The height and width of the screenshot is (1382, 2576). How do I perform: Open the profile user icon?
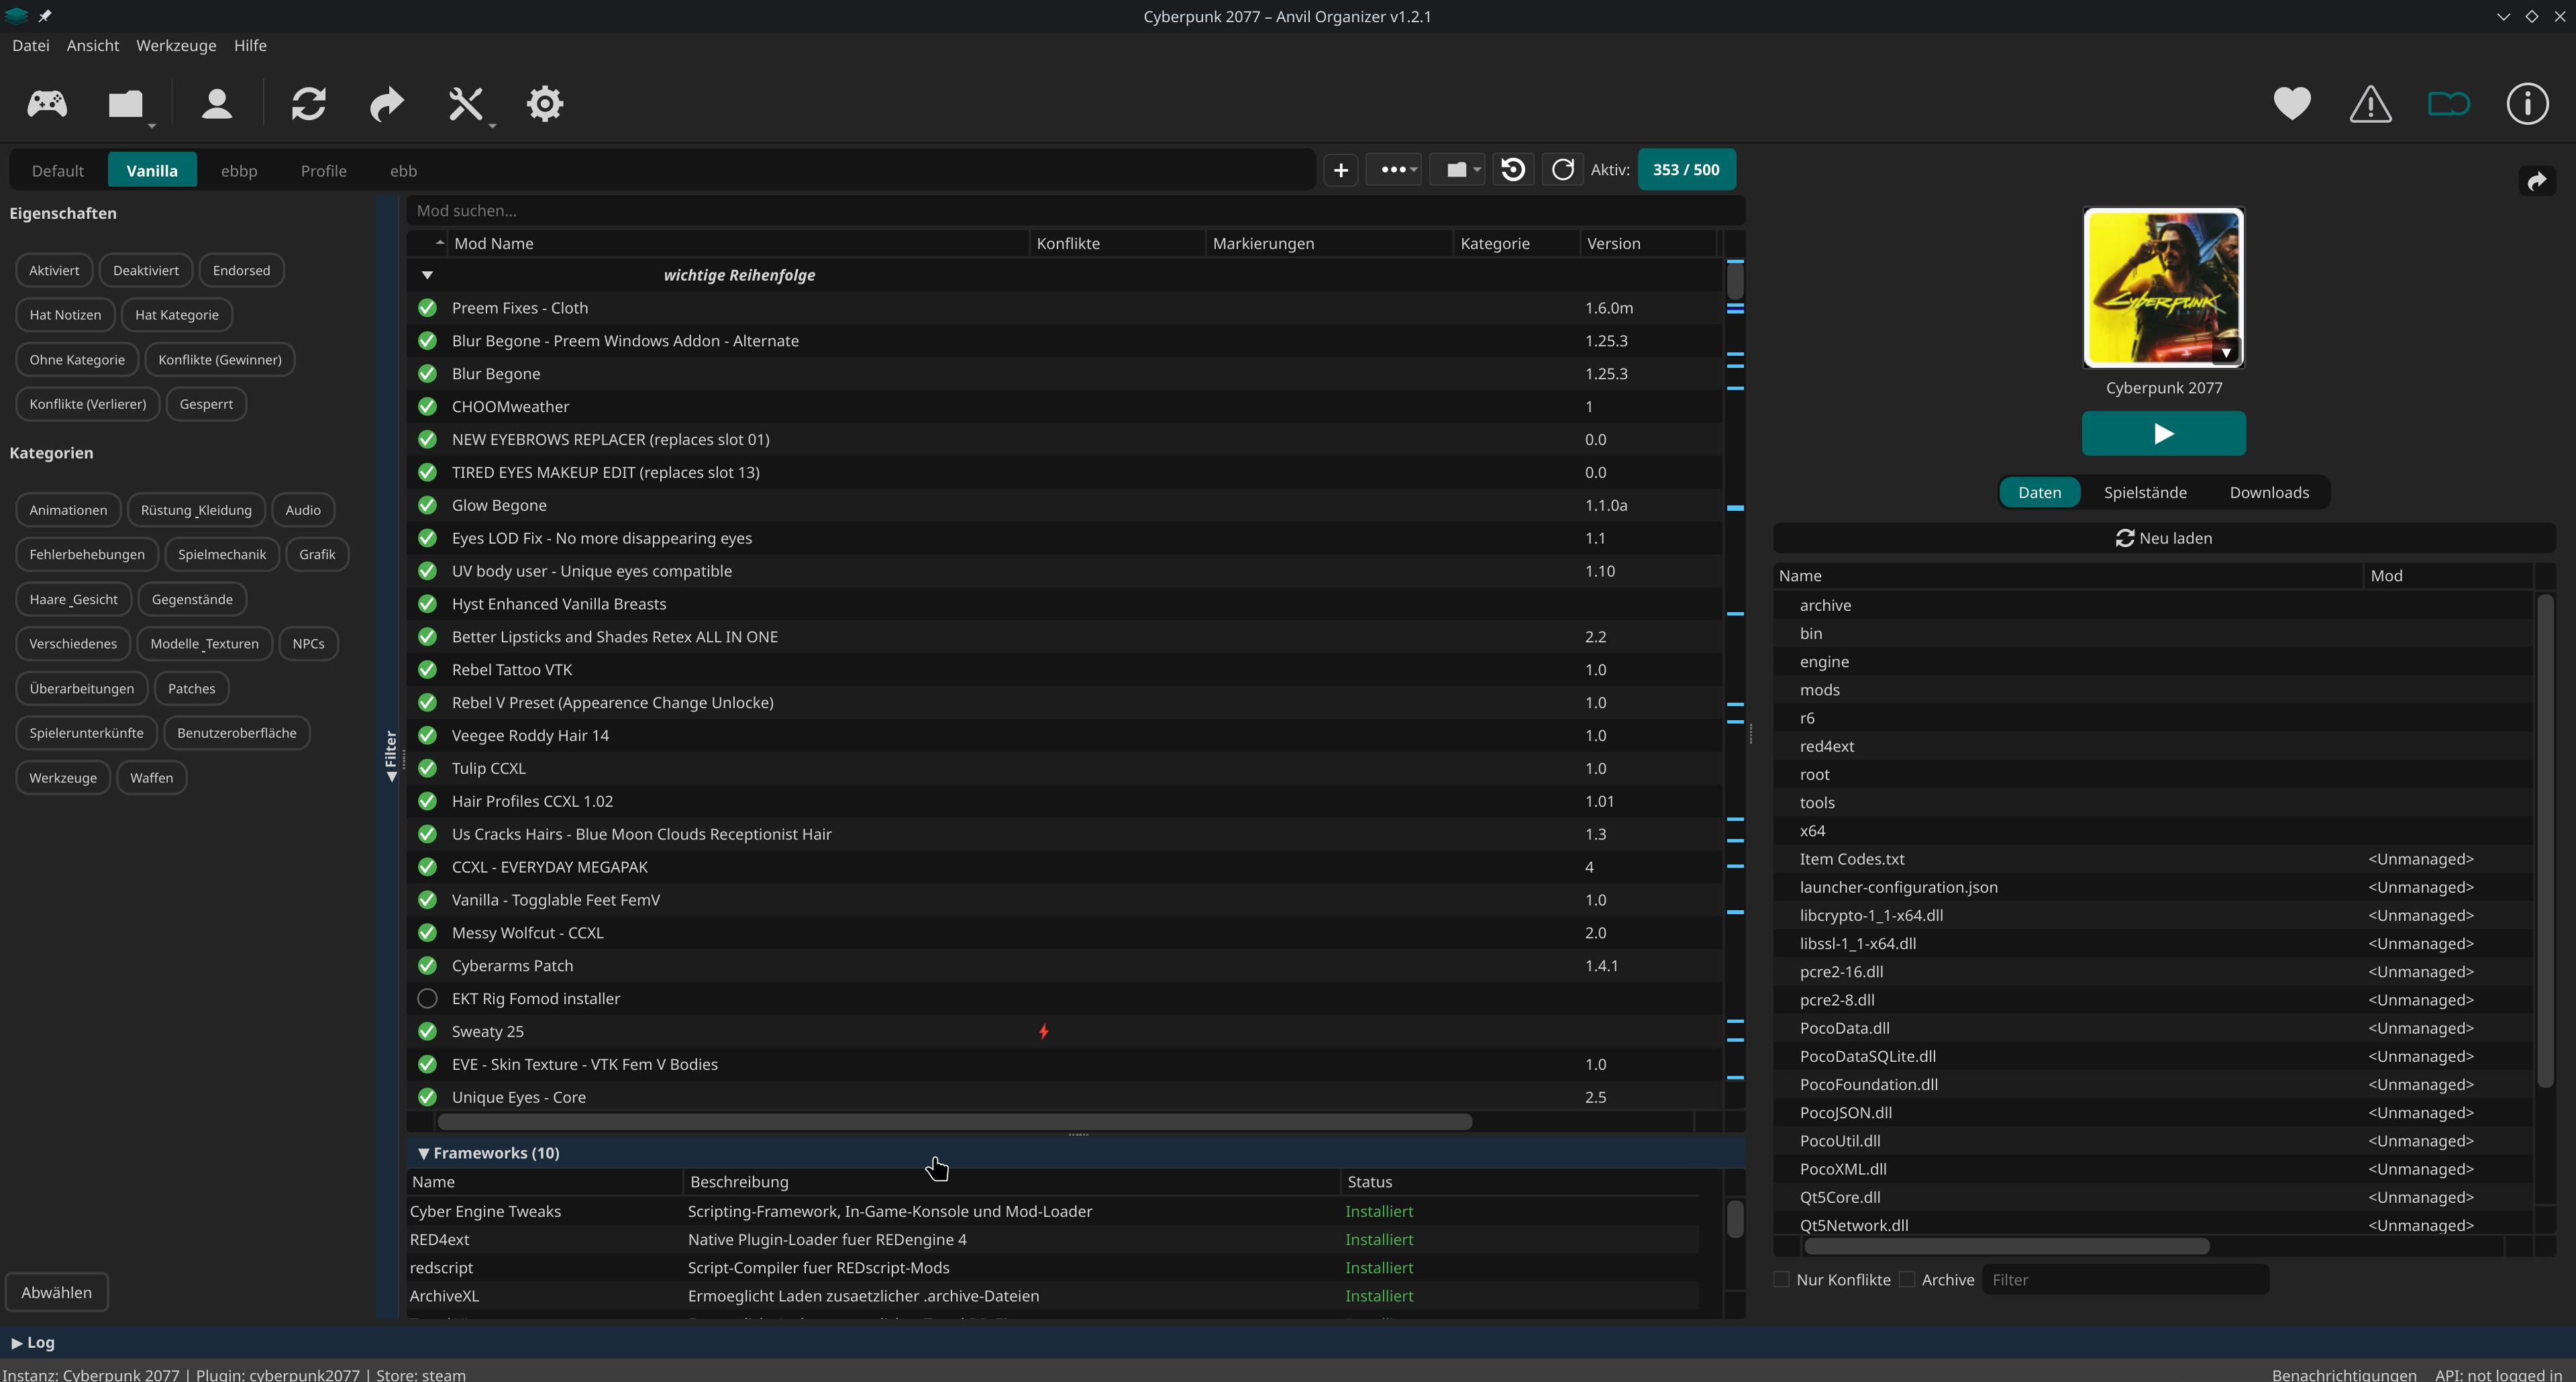[x=216, y=104]
